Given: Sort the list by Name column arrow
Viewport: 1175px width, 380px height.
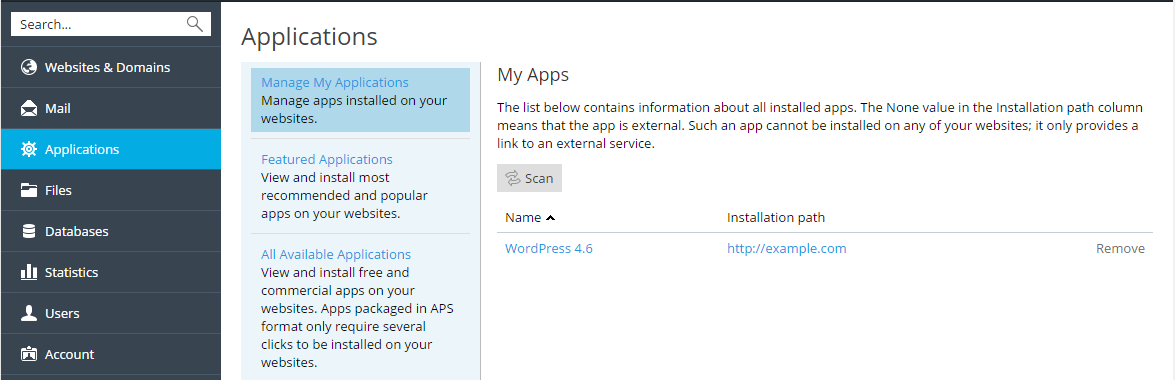Looking at the screenshot, I should pos(551,218).
